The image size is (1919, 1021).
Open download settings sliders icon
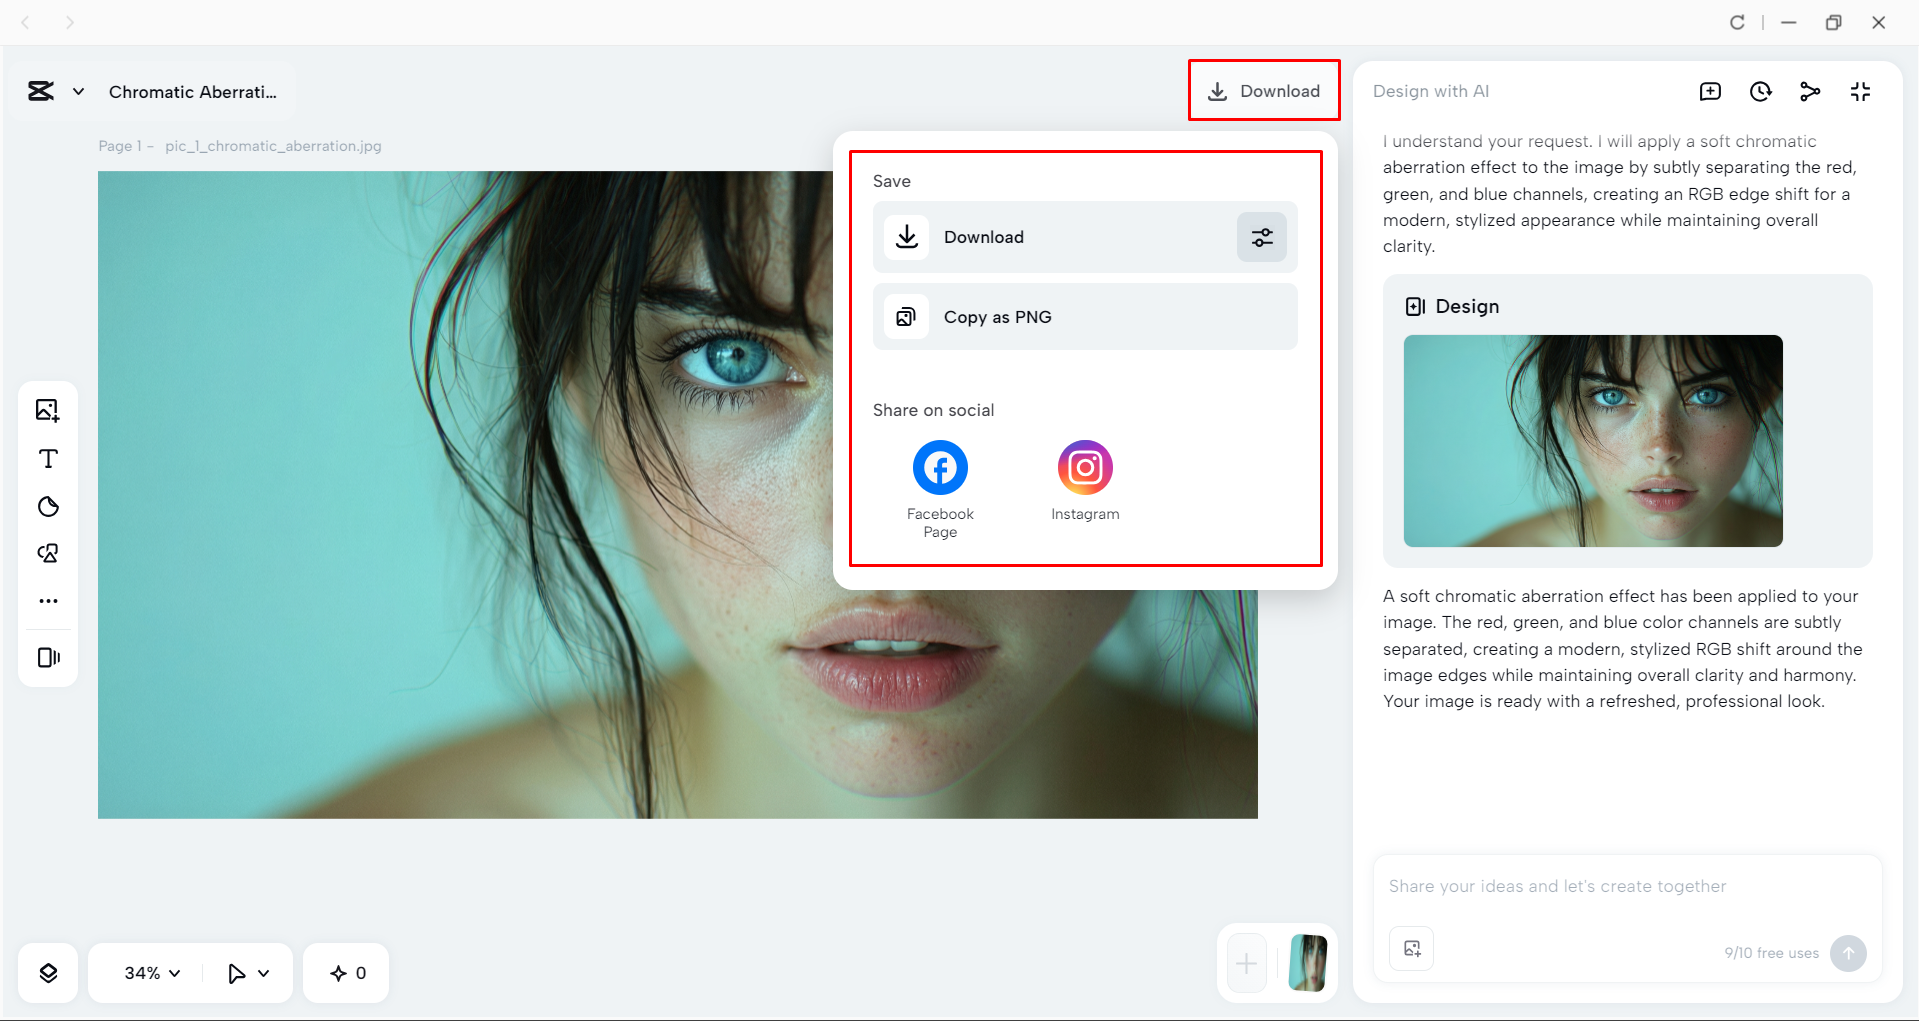point(1262,237)
